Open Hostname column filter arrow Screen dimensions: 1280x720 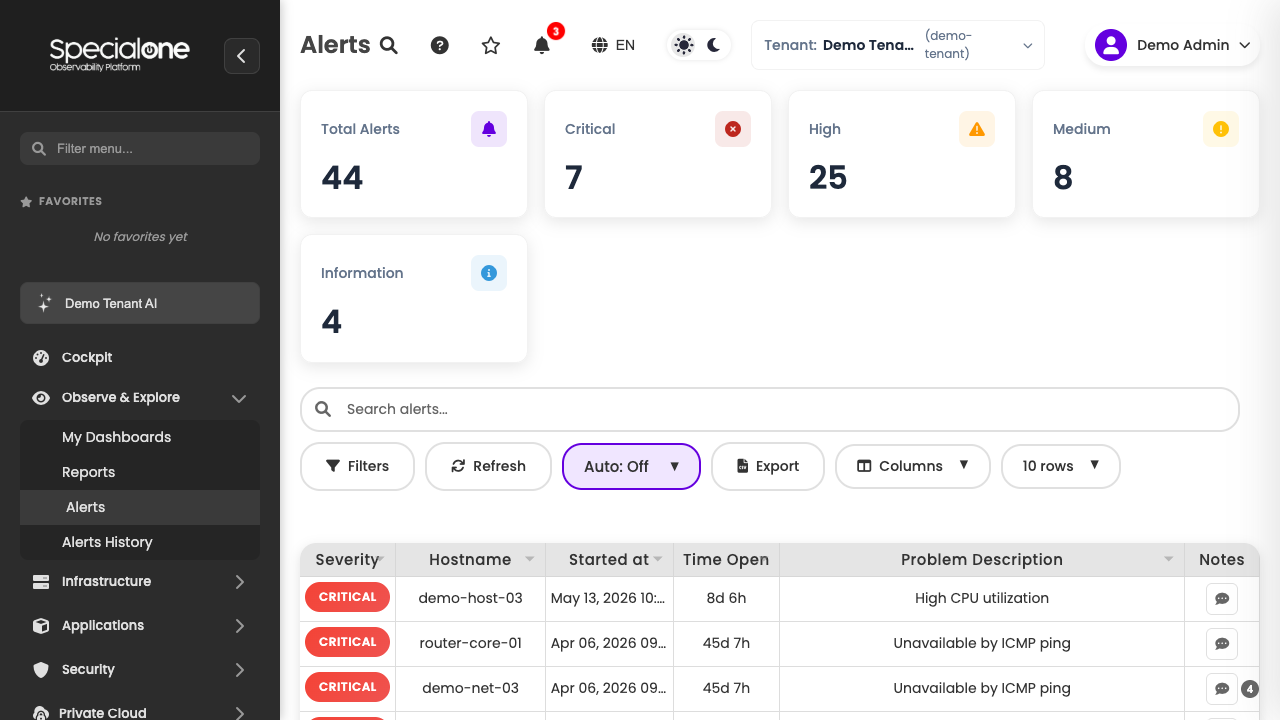pos(530,560)
